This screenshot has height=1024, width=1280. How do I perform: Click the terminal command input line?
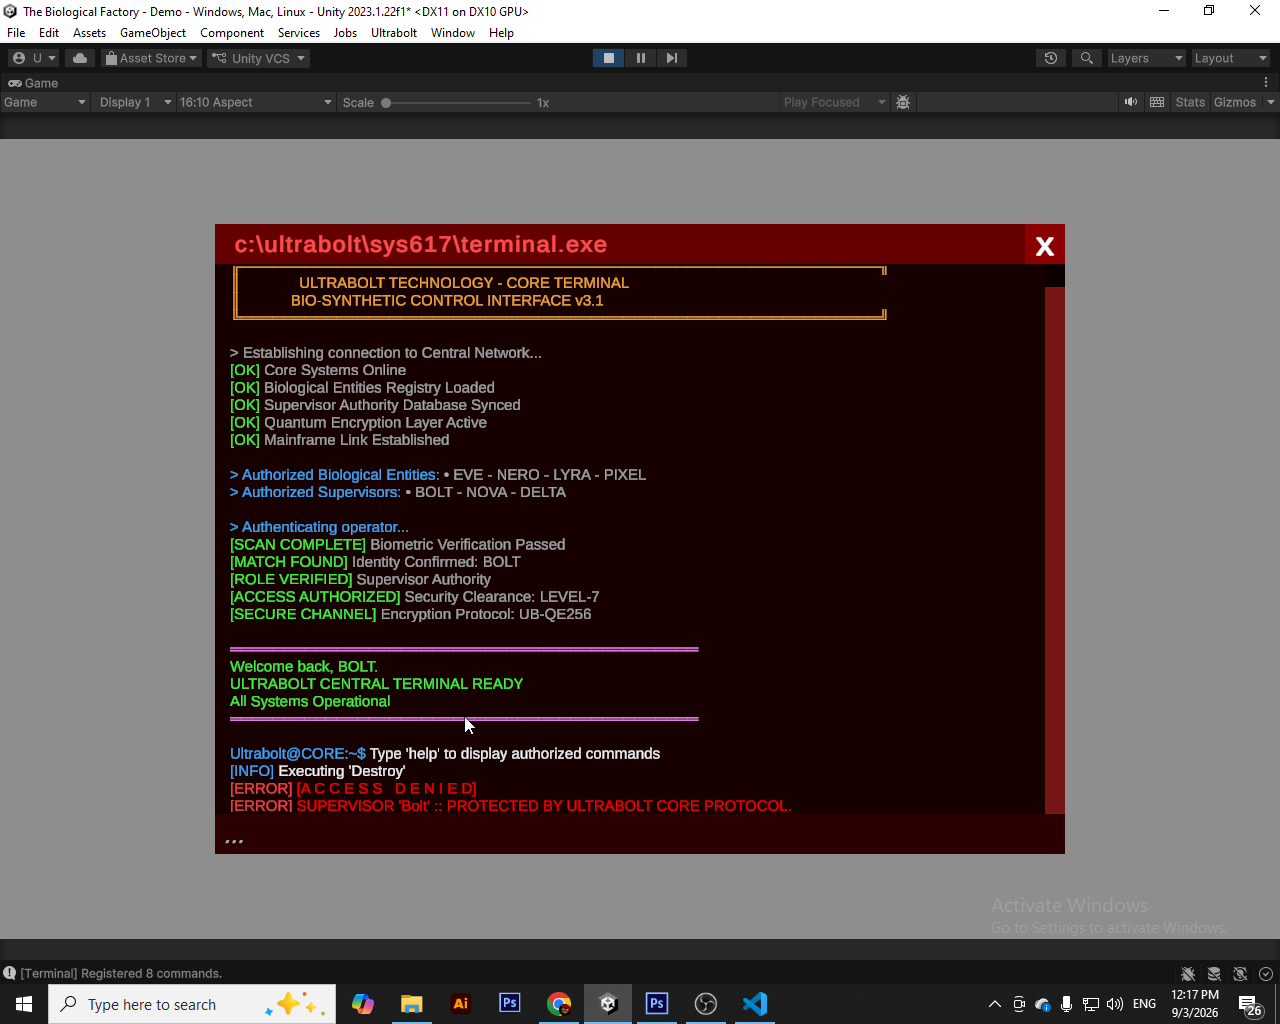pyautogui.click(x=640, y=834)
